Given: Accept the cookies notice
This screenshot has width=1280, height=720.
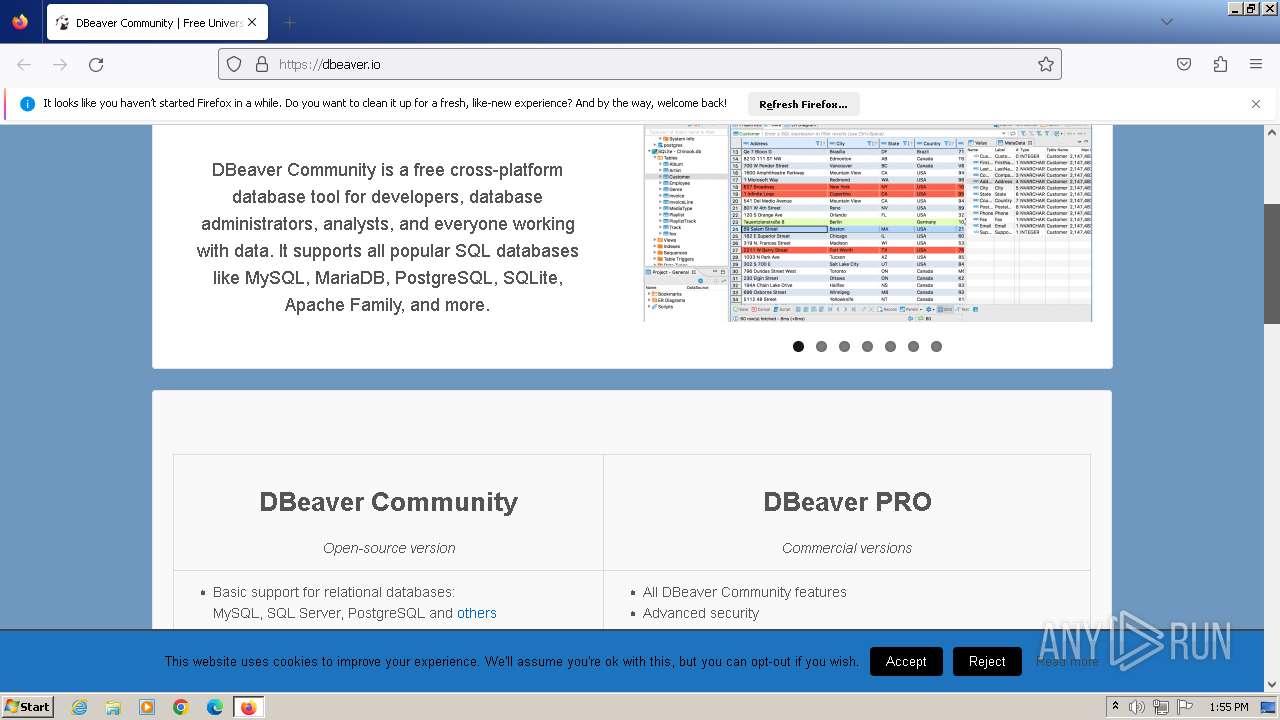Looking at the screenshot, I should click(x=906, y=661).
